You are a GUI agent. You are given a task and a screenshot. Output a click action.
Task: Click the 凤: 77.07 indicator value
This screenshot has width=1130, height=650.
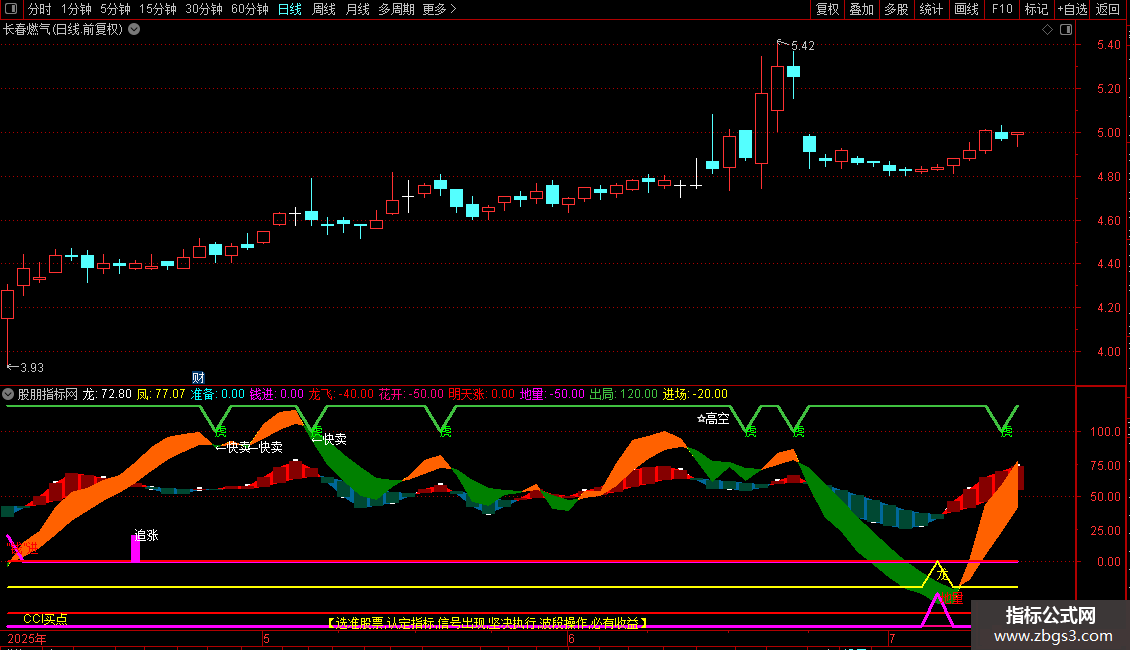(x=161, y=394)
